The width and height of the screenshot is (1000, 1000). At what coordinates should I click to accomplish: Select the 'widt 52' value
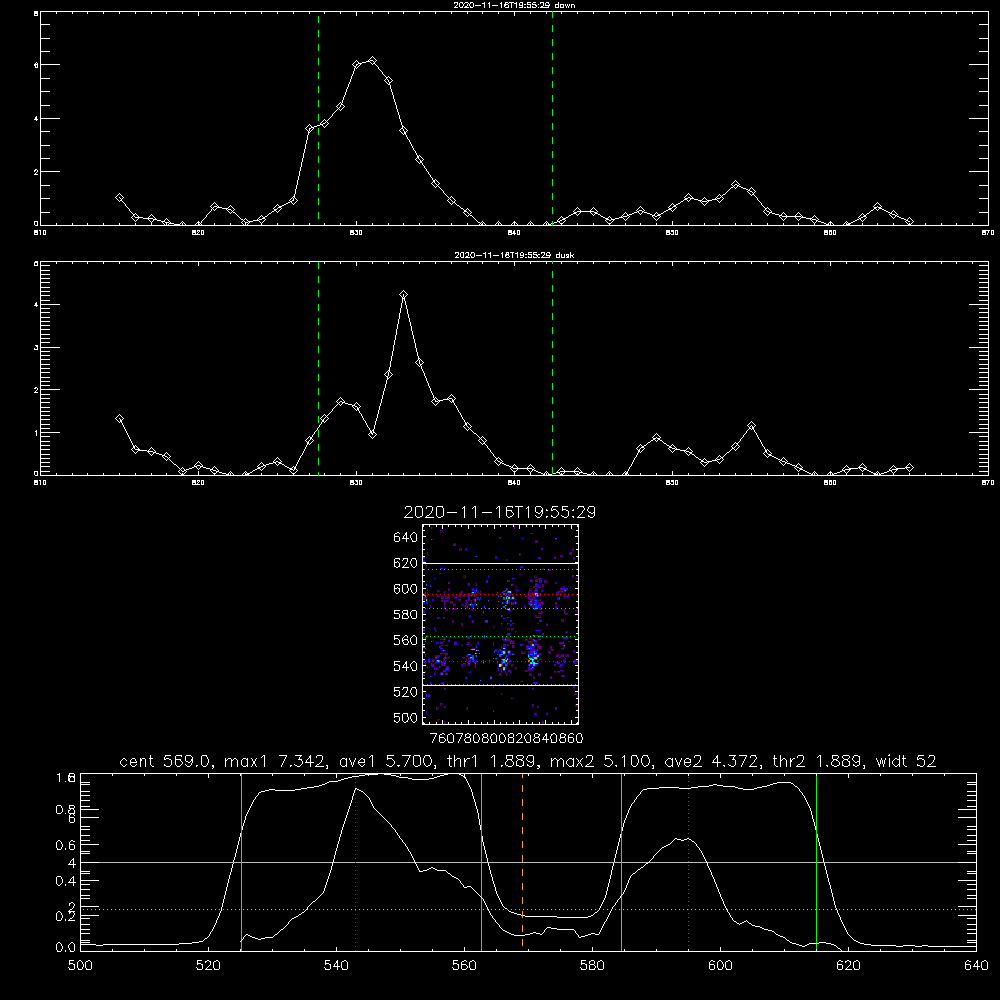906,761
